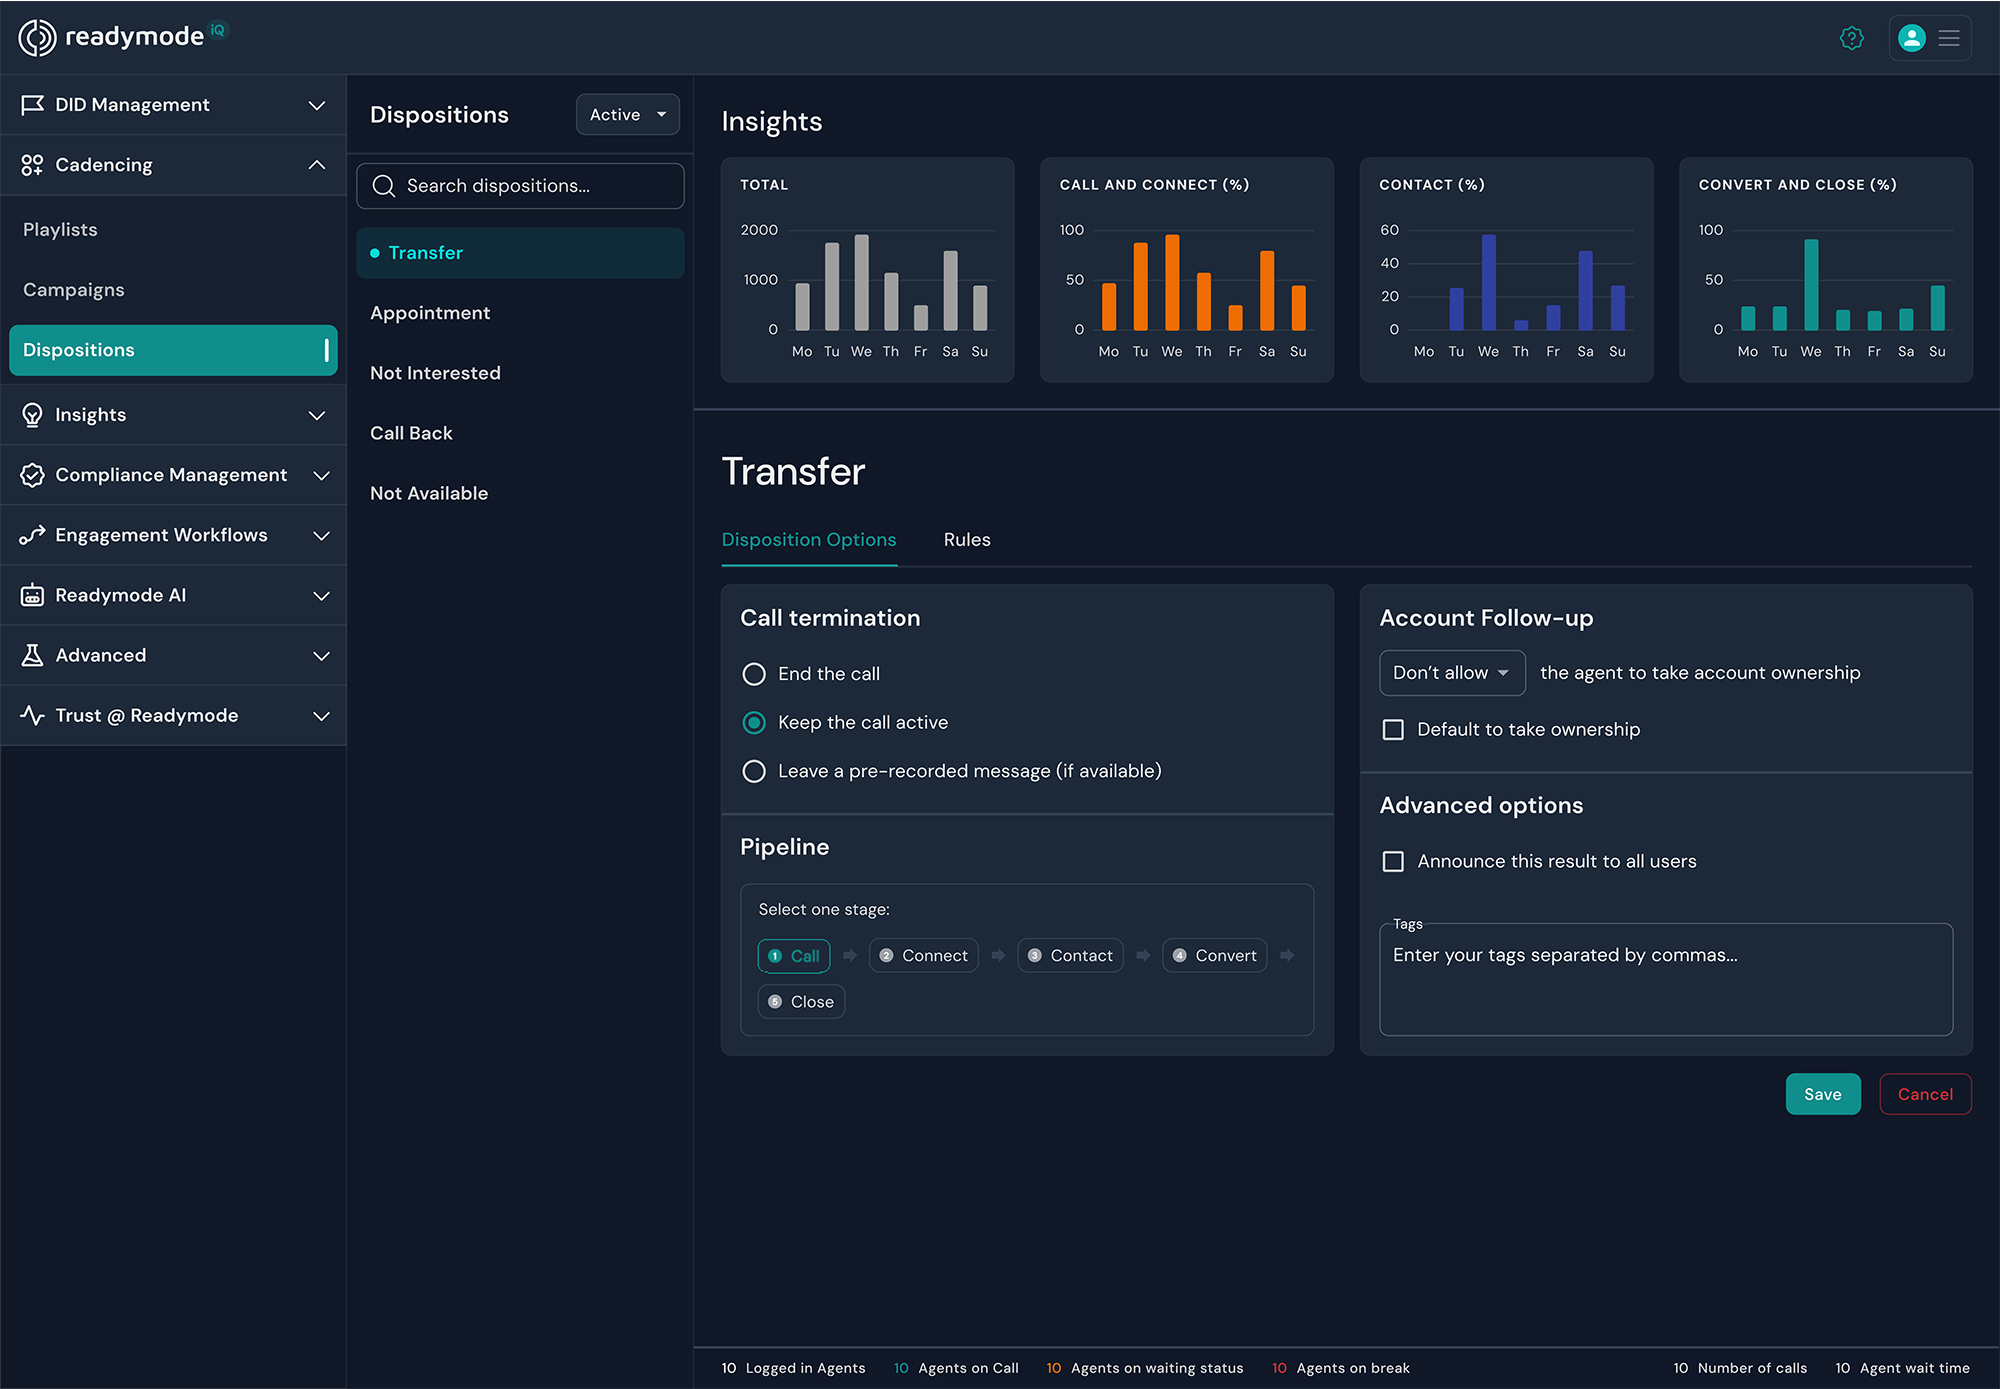Click the Save button
The image size is (2000, 1389).
[x=1822, y=1094]
